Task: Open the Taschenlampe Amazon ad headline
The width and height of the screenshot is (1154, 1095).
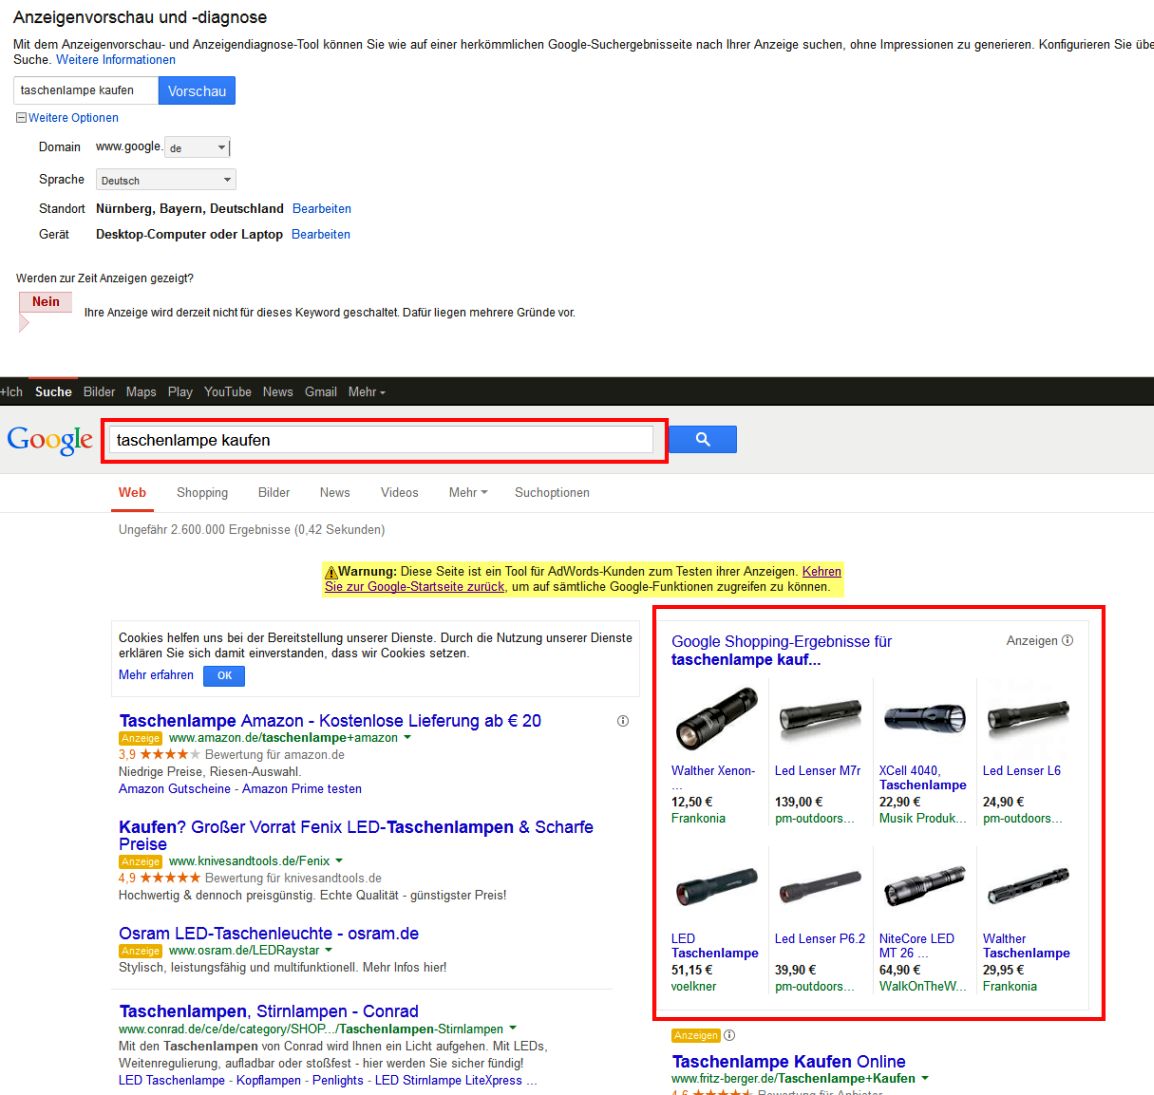Action: pos(330,720)
